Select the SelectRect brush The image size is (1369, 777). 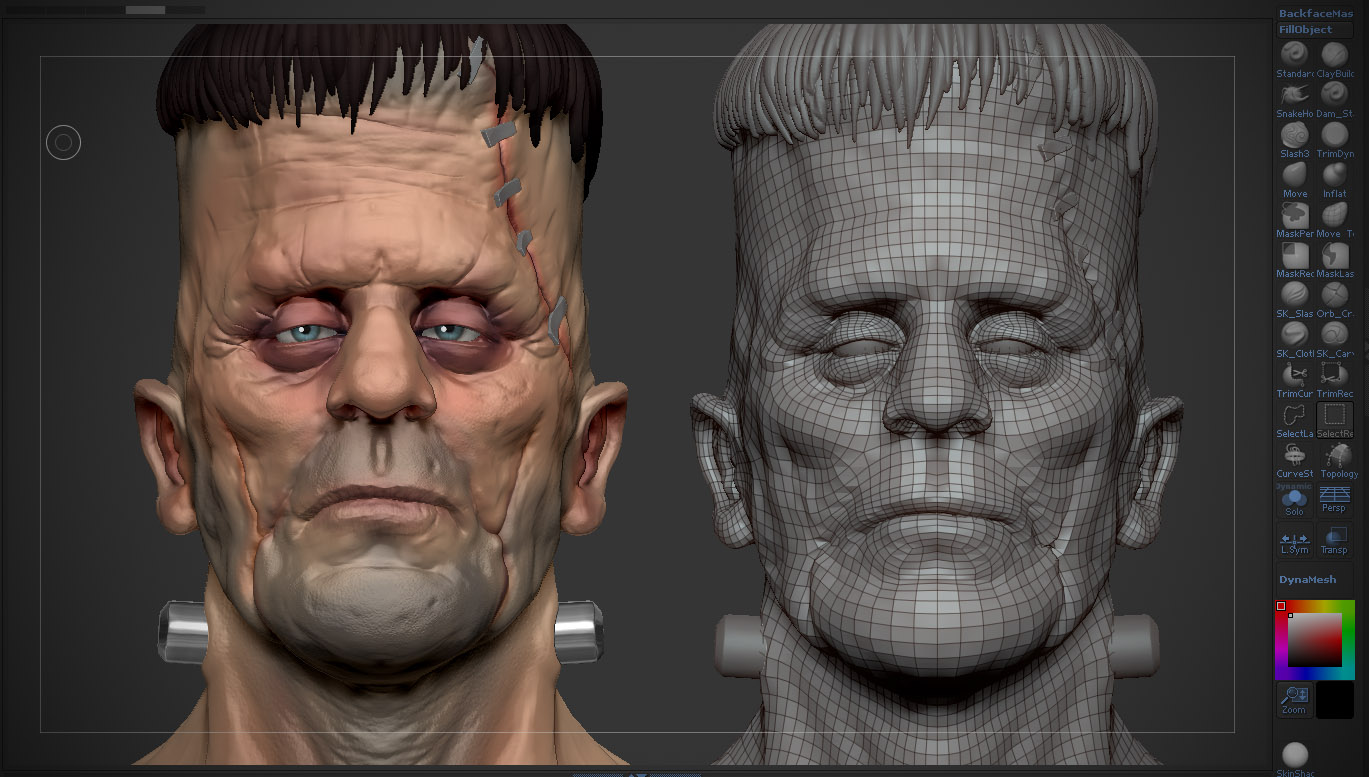[x=1335, y=420]
